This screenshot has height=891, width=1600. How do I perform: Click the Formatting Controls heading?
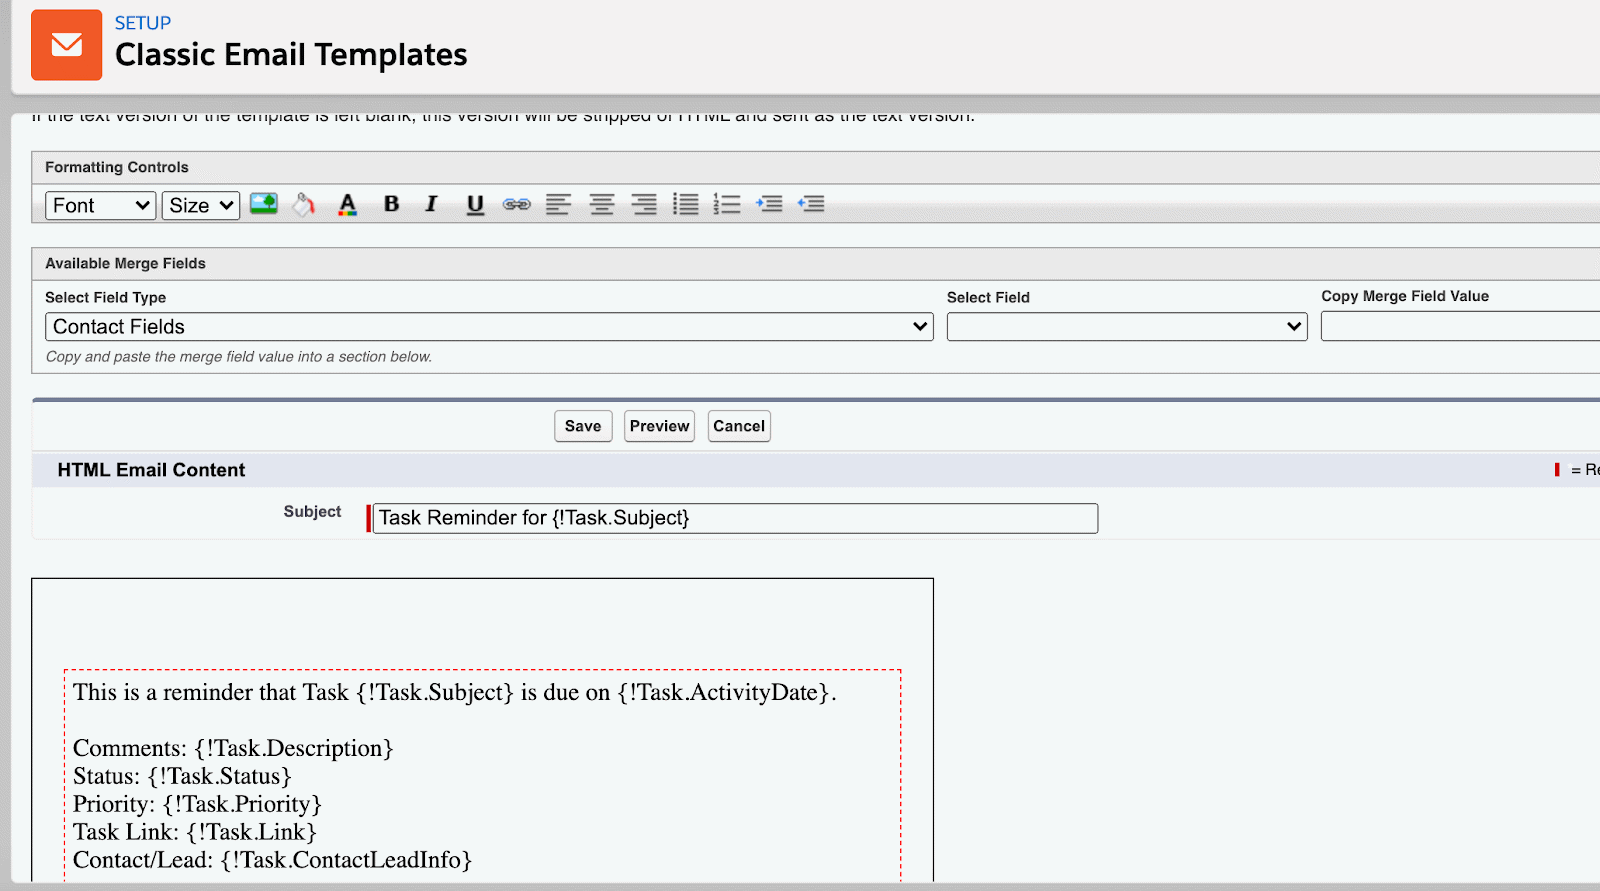coord(117,167)
